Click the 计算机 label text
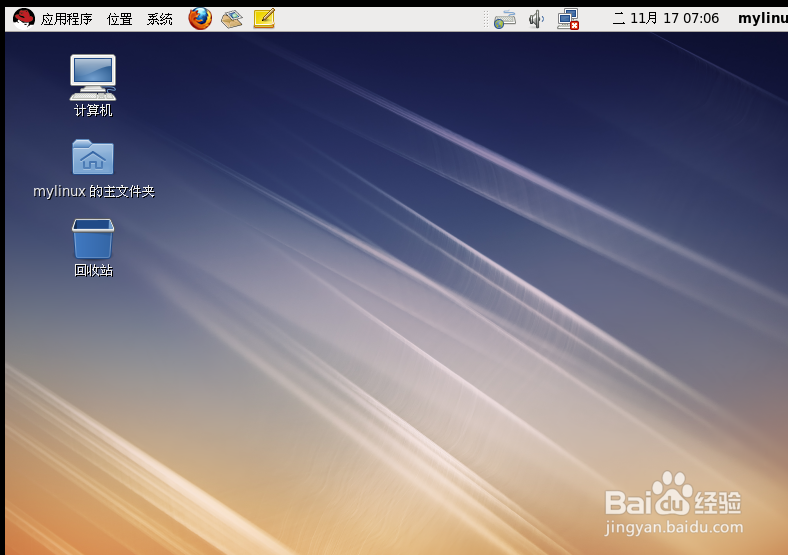The width and height of the screenshot is (788, 555). pyautogui.click(x=93, y=110)
